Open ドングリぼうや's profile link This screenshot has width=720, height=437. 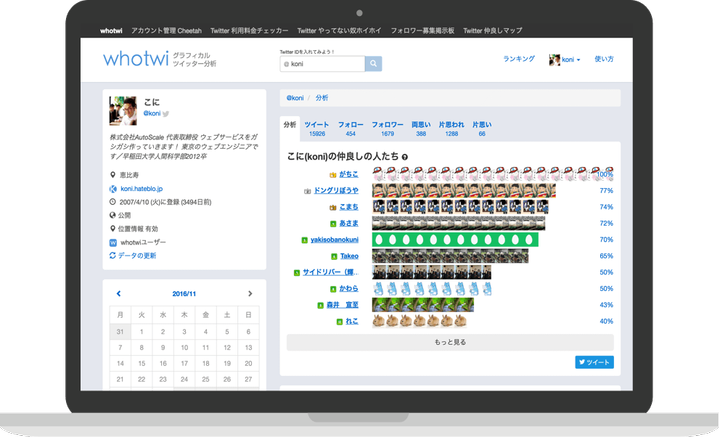point(336,190)
